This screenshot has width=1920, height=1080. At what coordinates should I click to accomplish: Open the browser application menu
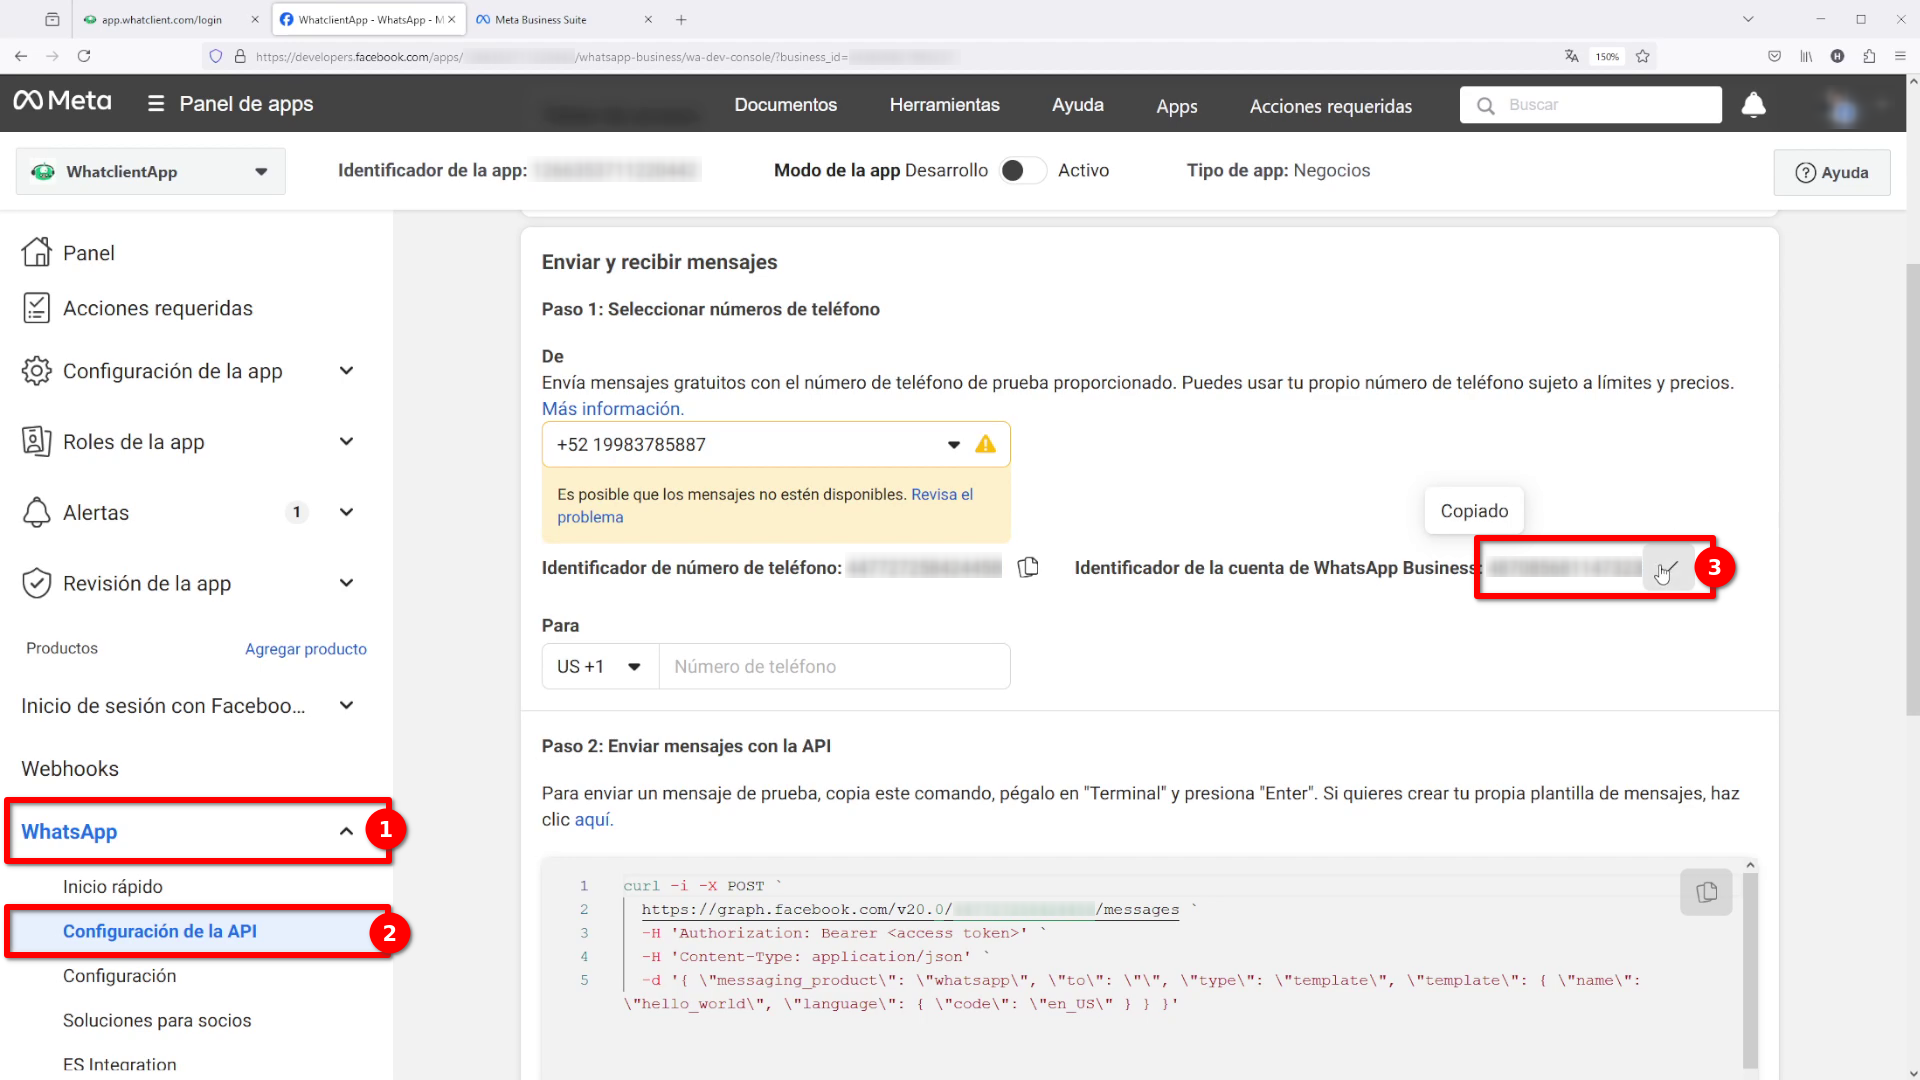(x=1900, y=56)
